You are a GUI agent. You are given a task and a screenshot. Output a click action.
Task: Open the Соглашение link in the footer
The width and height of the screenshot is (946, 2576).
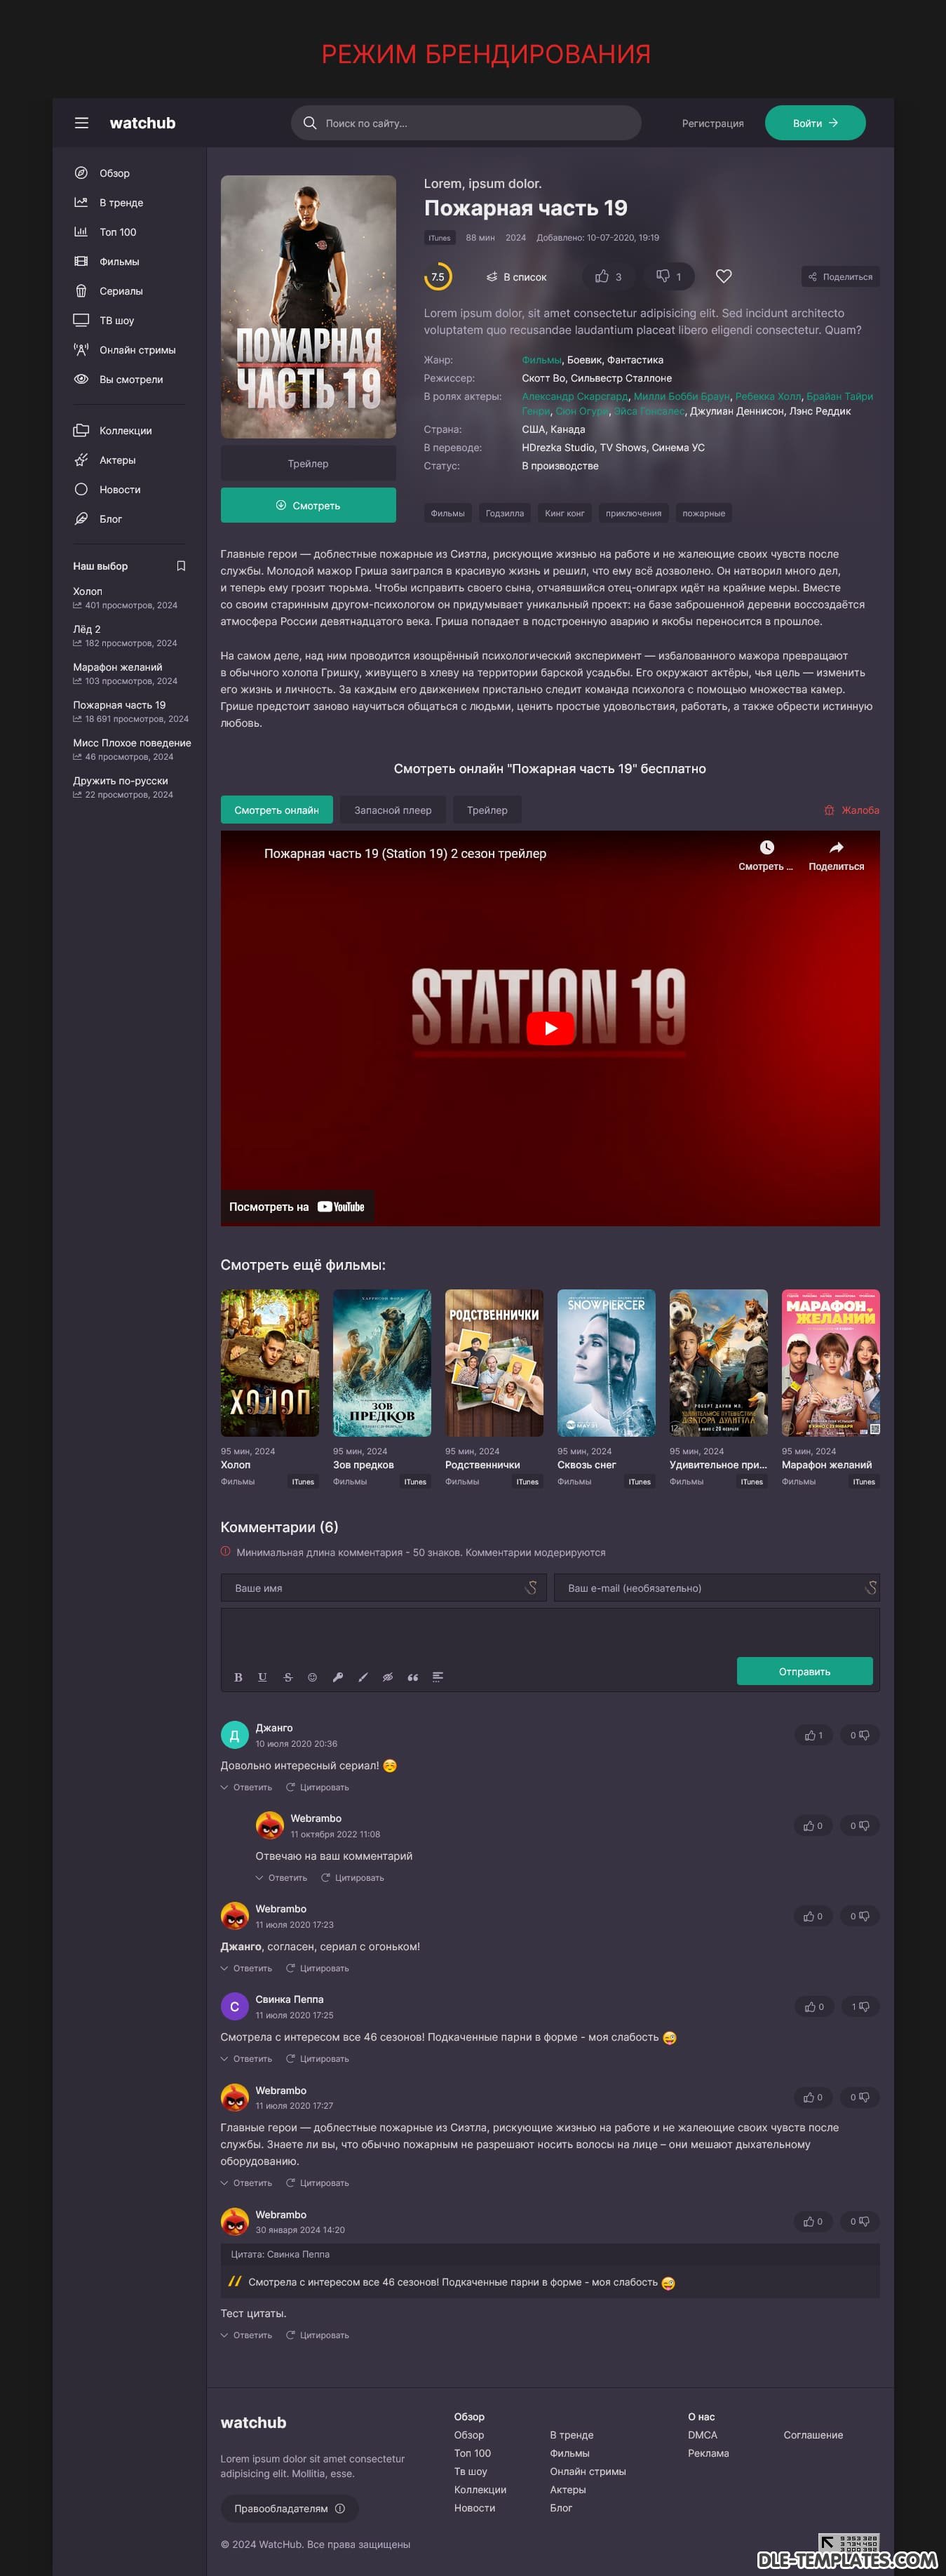pos(813,2435)
